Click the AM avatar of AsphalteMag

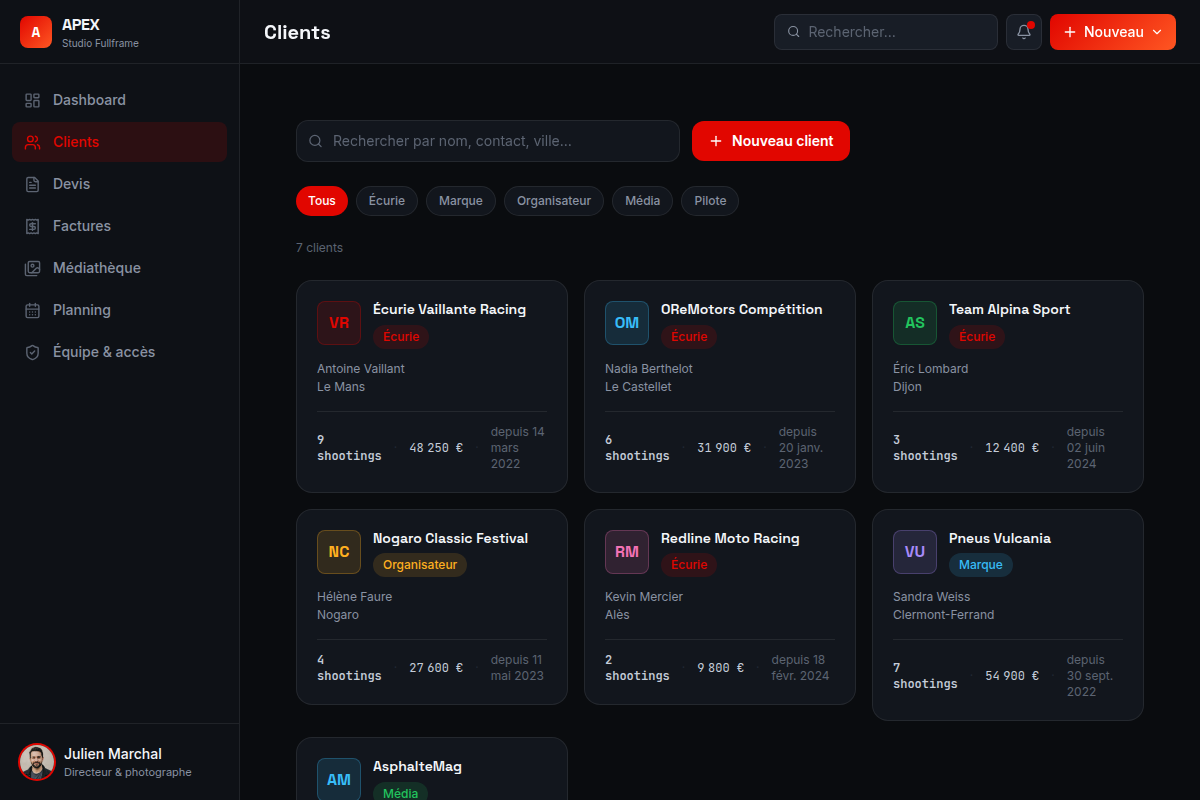(x=339, y=779)
